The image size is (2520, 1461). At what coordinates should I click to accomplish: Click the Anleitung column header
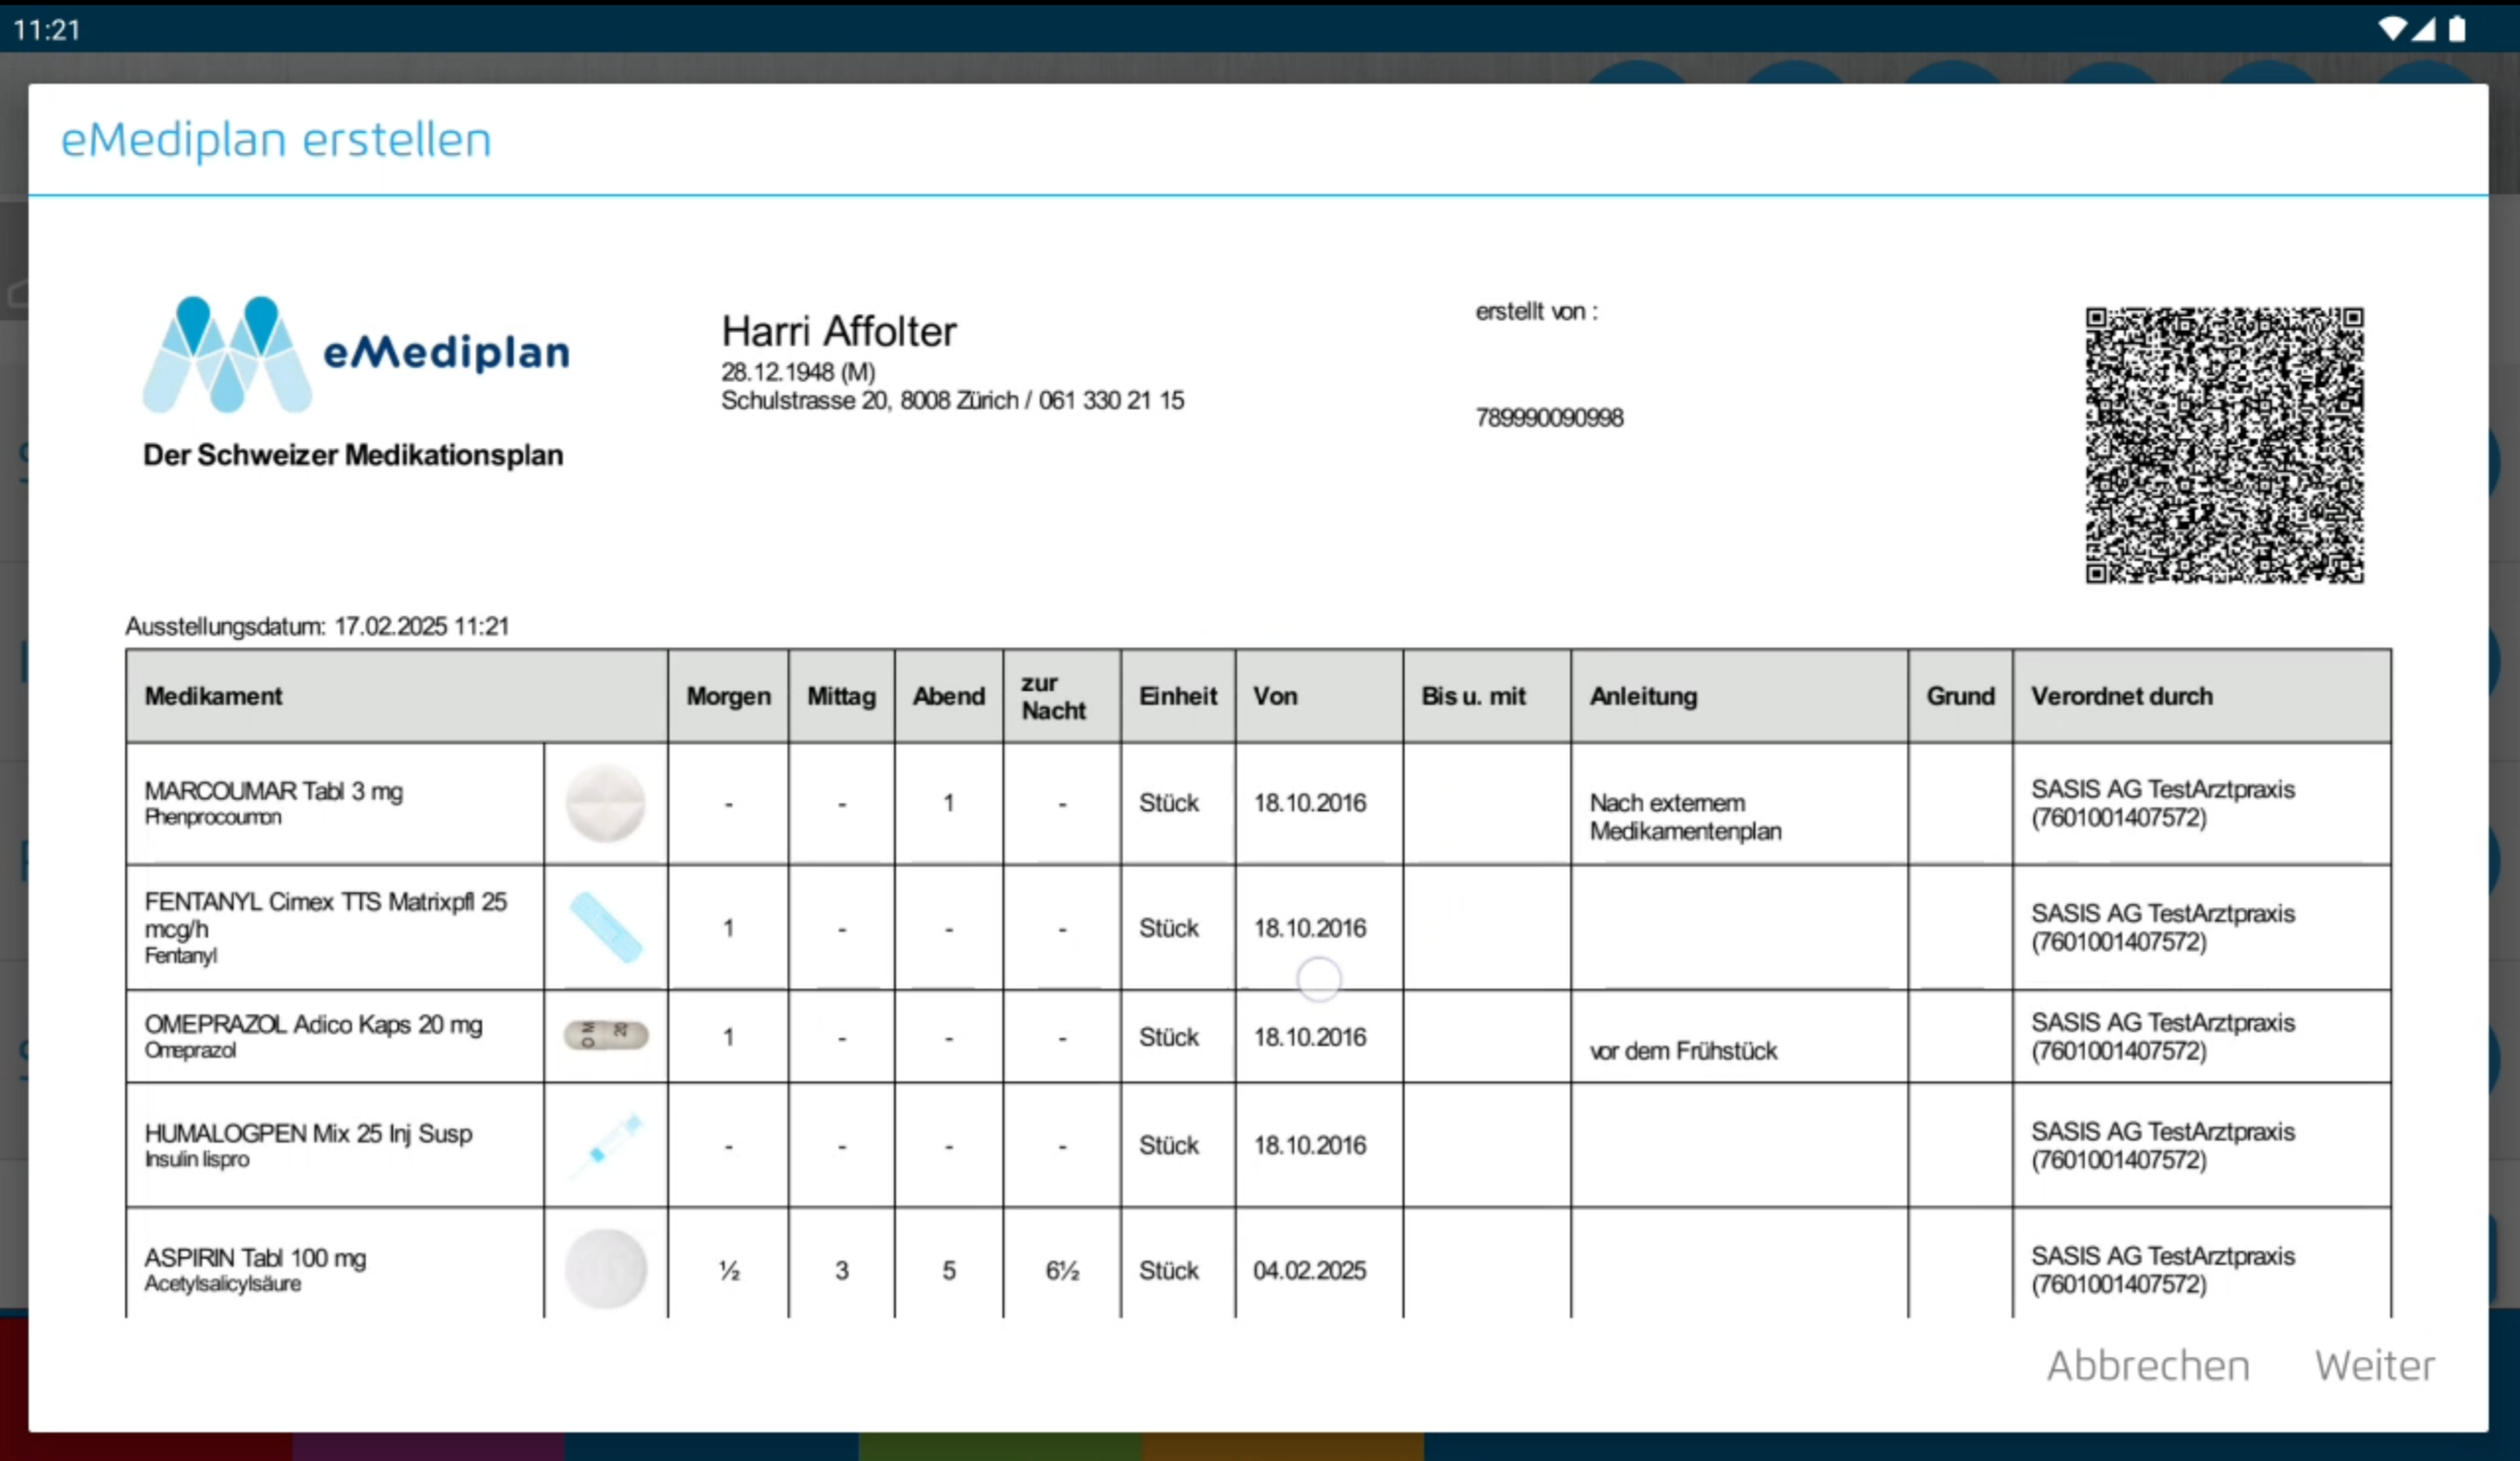[x=1643, y=696]
